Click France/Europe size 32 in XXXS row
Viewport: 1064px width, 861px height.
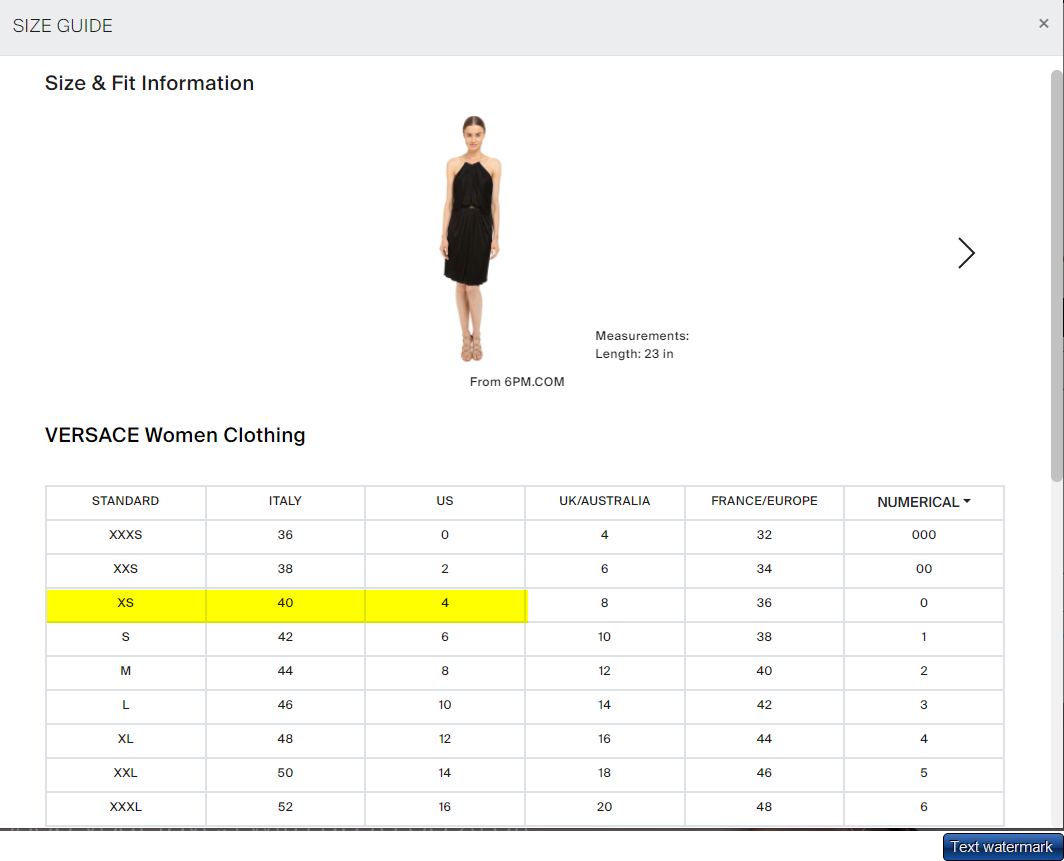(764, 535)
